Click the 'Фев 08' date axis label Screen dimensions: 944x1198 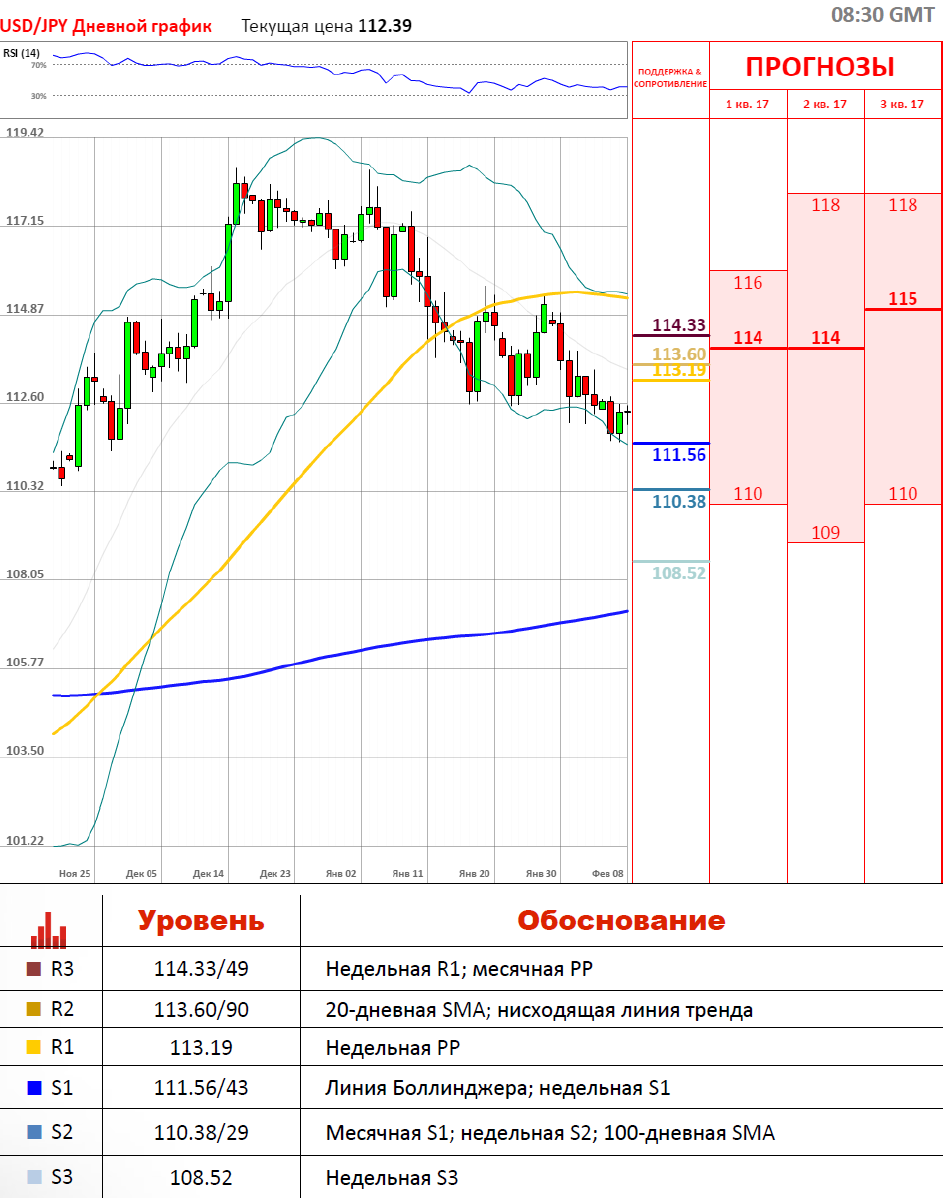pos(608,873)
